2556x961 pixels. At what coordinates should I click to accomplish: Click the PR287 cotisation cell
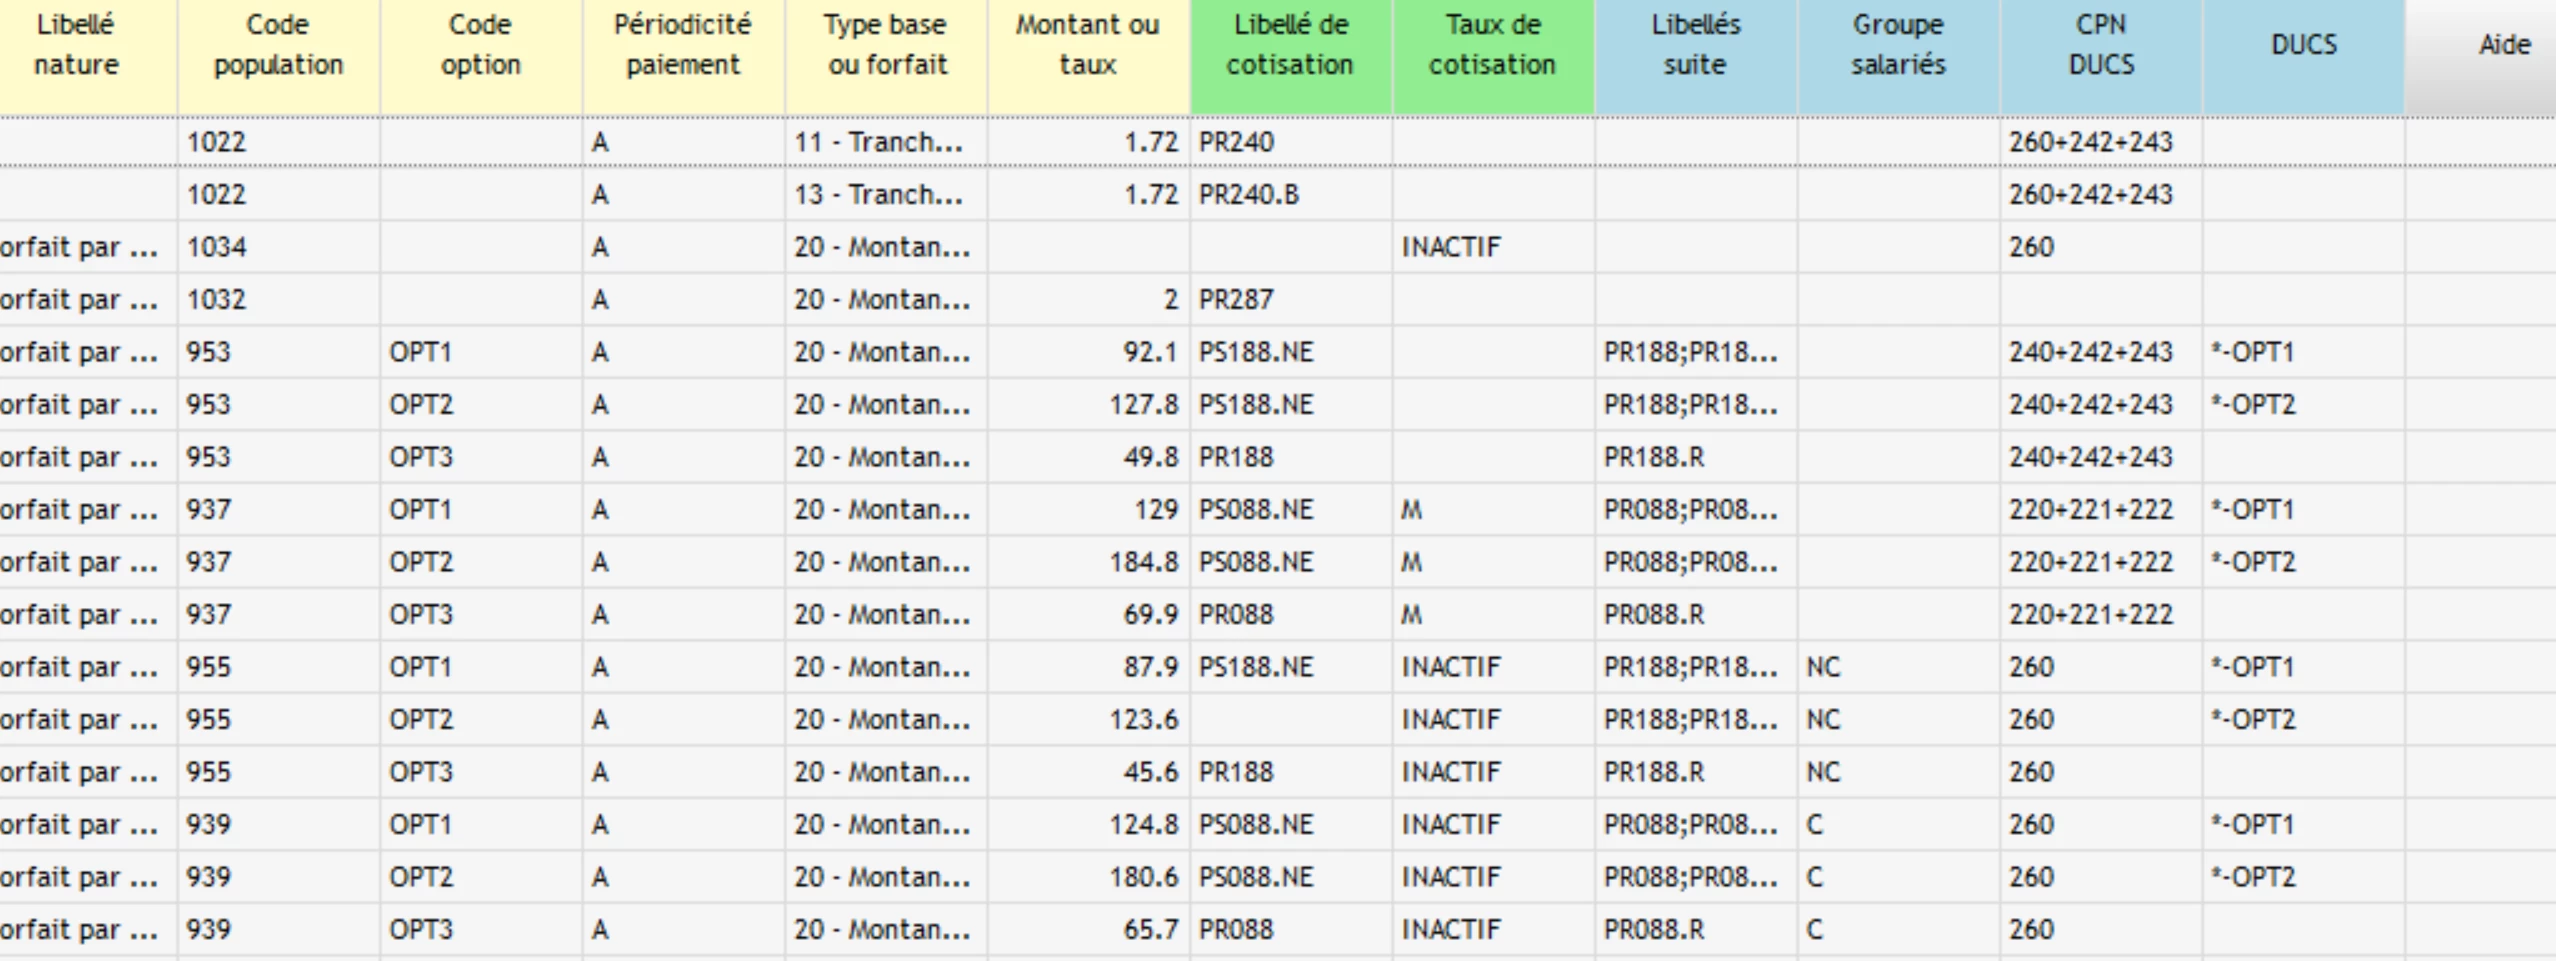[x=1290, y=299]
